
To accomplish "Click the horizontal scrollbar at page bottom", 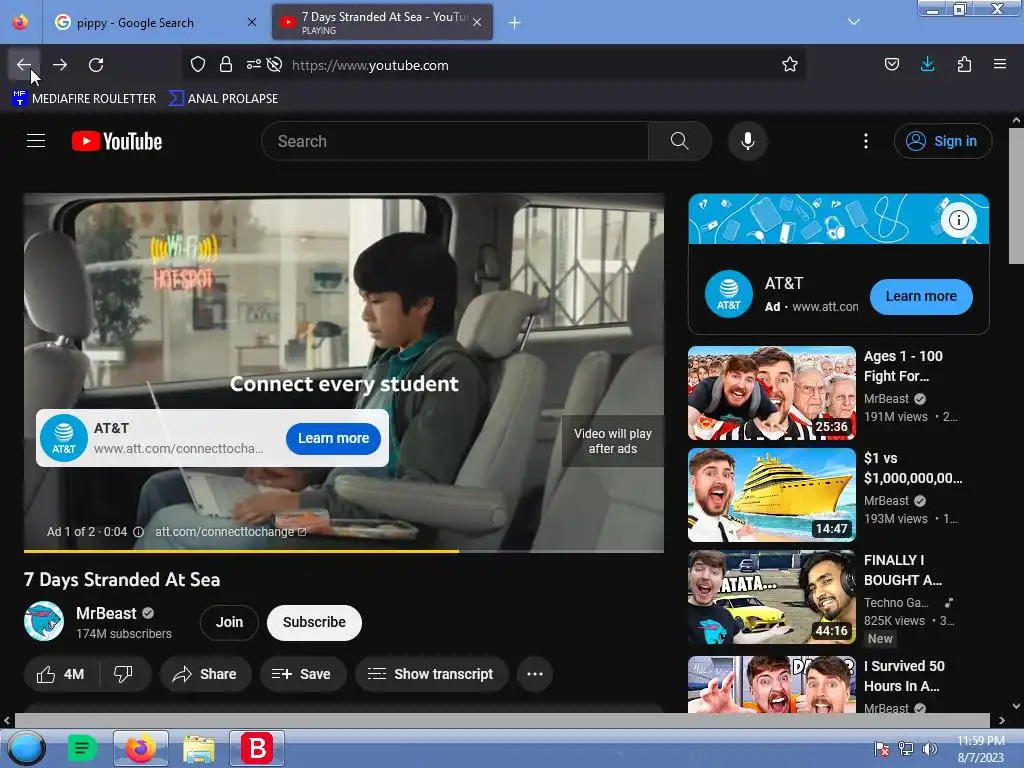I will (x=503, y=720).
